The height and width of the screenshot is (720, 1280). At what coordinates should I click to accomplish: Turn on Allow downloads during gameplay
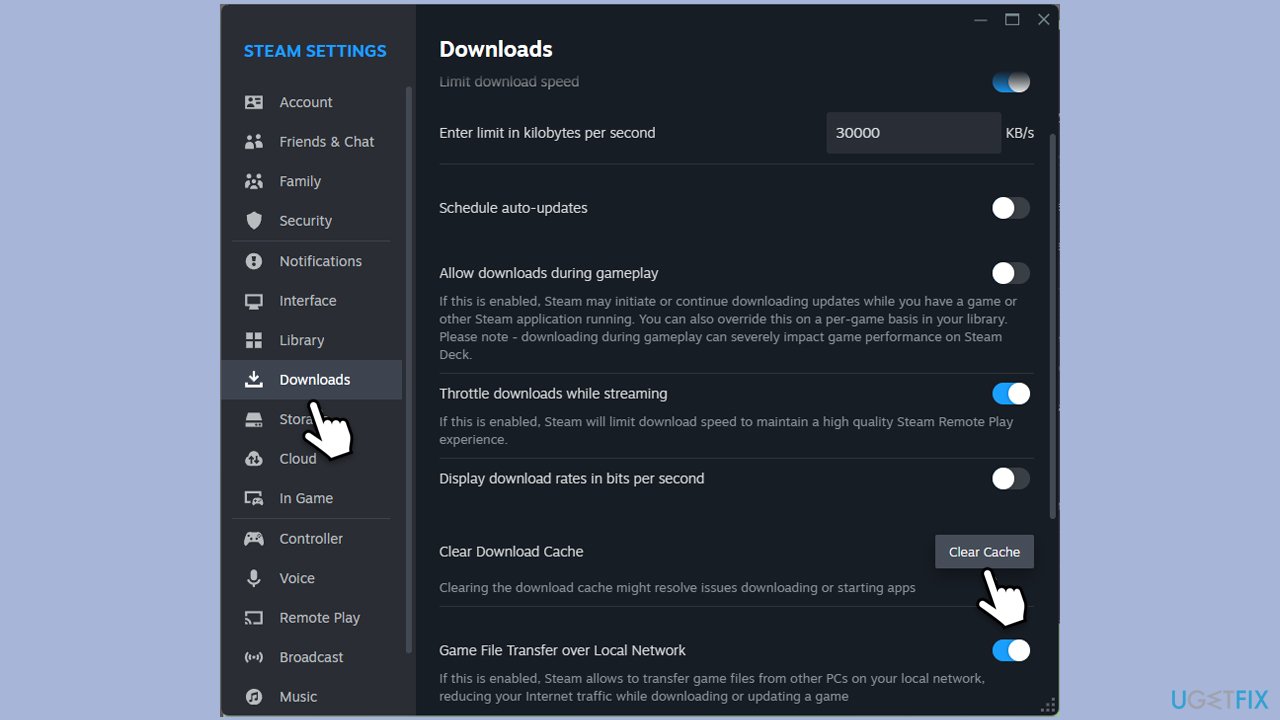(x=1010, y=273)
